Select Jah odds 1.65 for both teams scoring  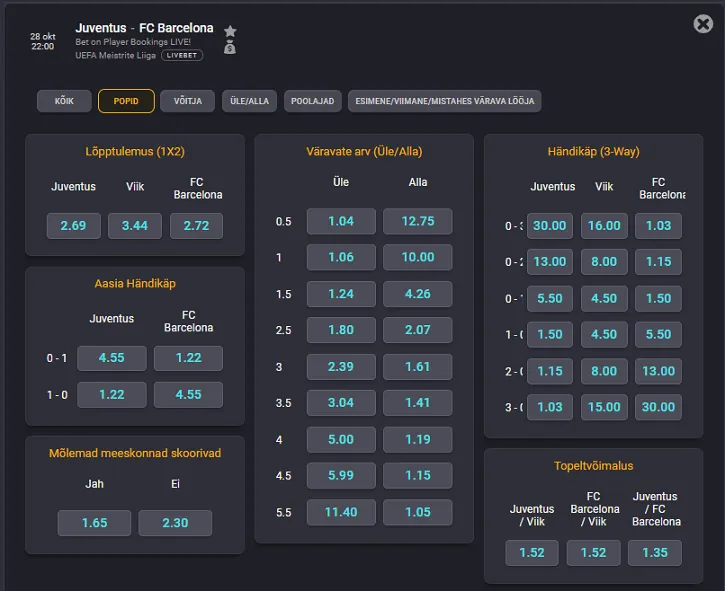[94, 523]
